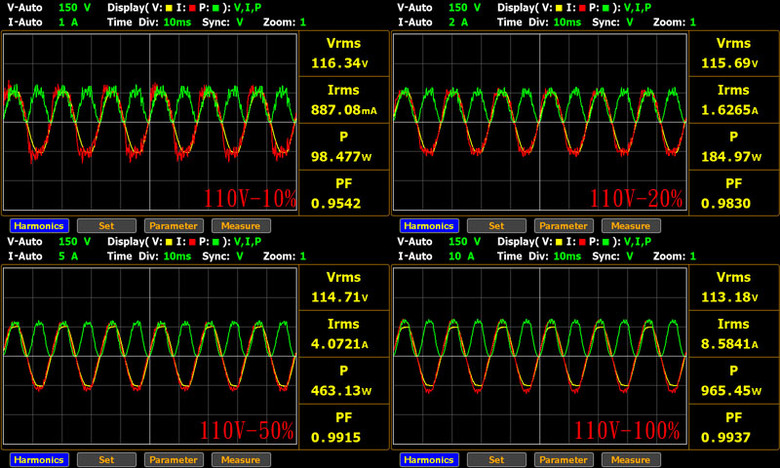Select Measure in the 110V-20% panel
Viewport: 780px width, 468px height.
(631, 226)
